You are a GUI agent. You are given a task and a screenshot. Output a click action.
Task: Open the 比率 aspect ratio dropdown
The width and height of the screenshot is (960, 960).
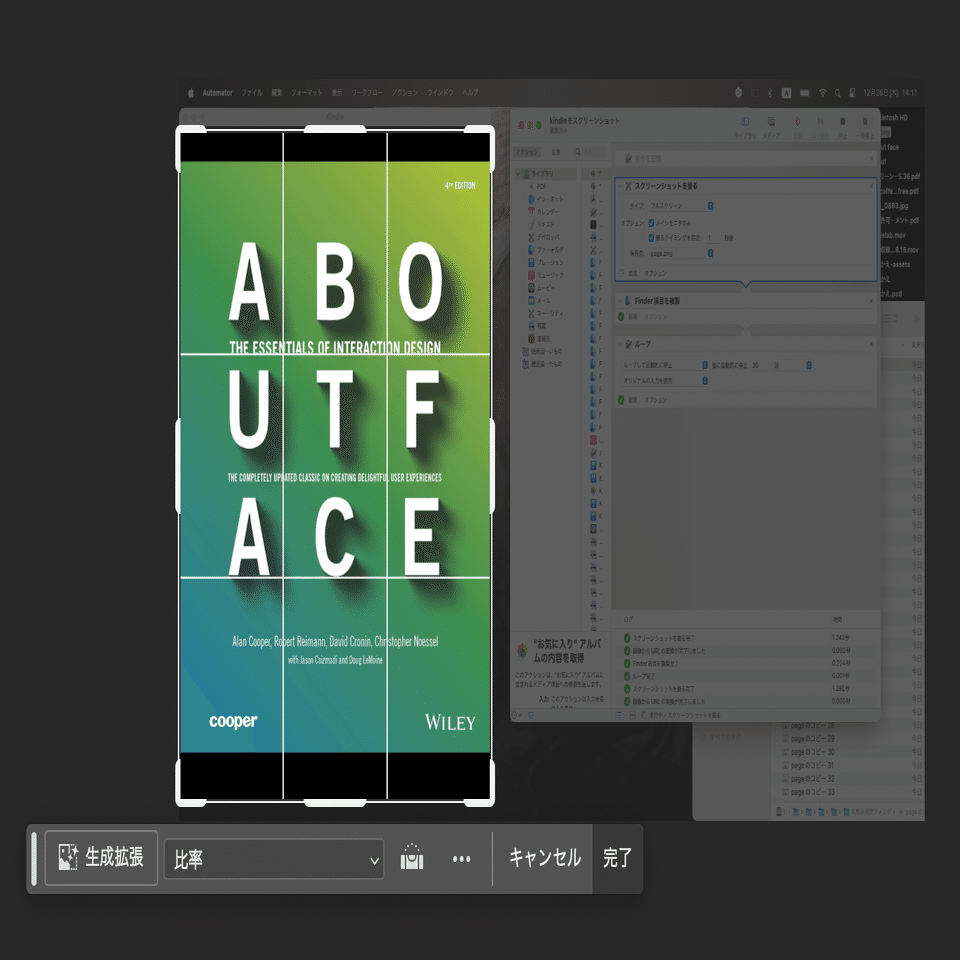click(274, 859)
